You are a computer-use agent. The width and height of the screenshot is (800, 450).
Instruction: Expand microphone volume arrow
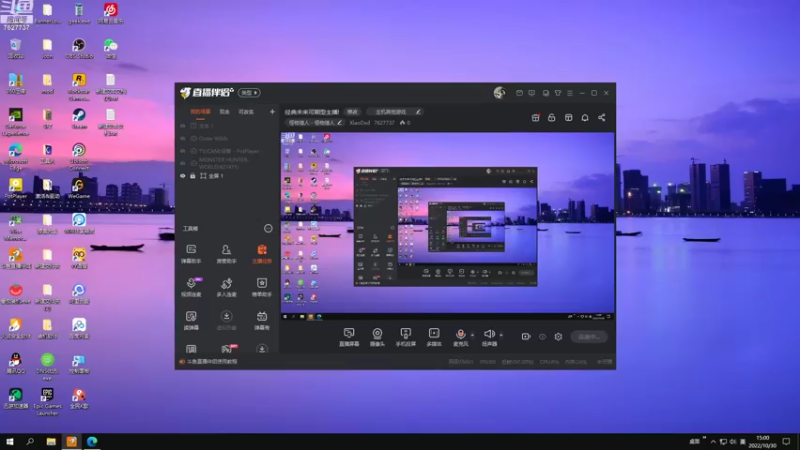click(472, 335)
